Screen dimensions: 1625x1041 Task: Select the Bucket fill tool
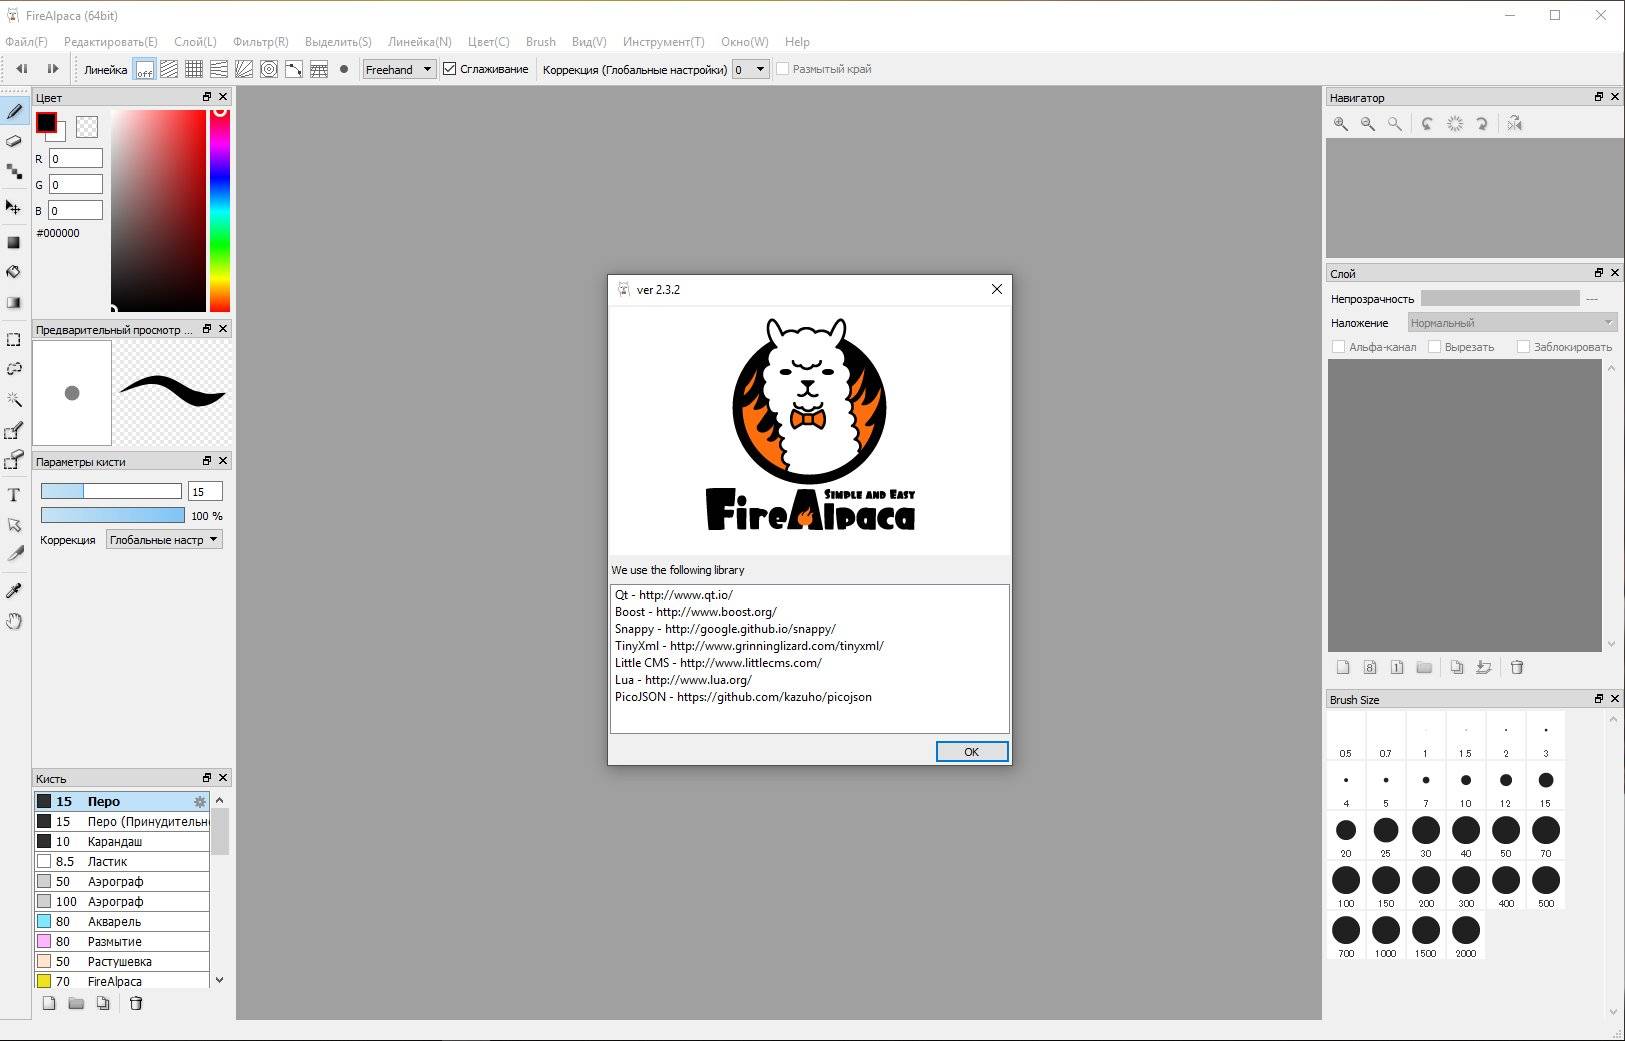coord(14,272)
